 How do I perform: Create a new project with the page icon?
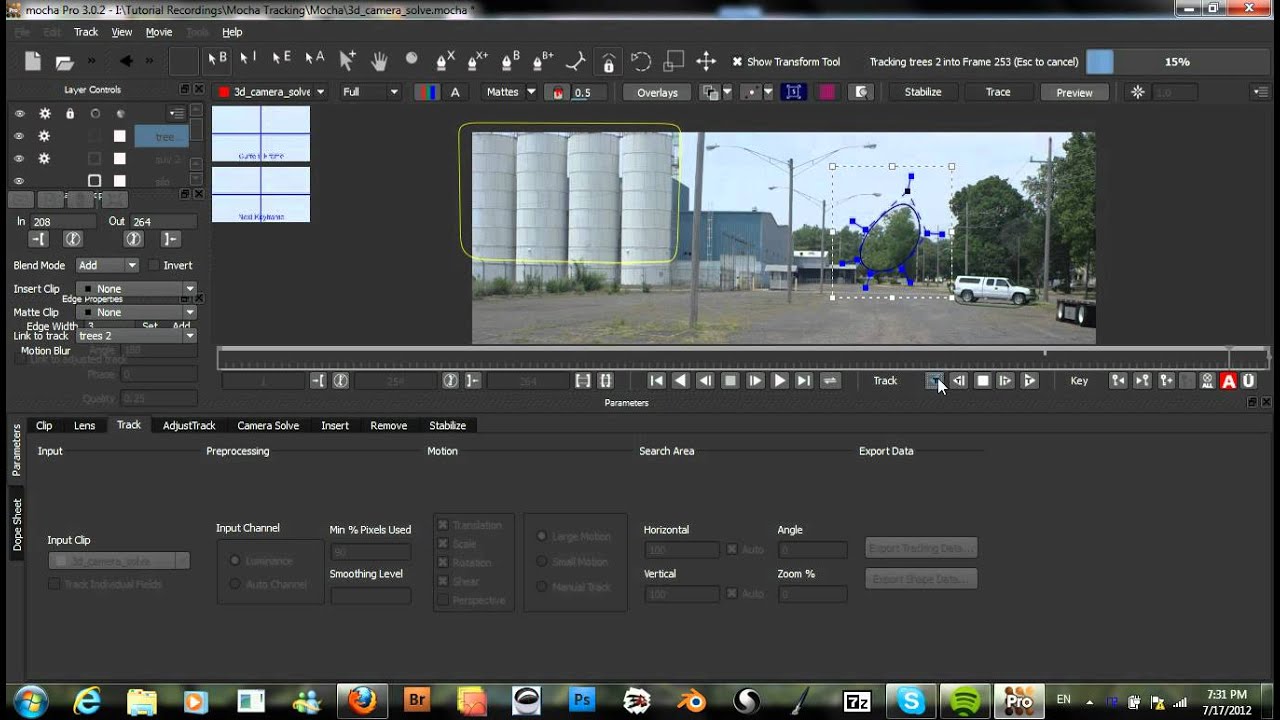33,61
